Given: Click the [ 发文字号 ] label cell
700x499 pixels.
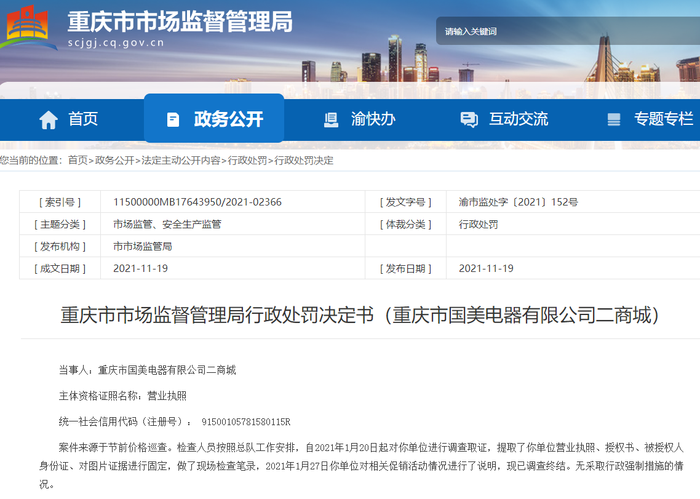Looking at the screenshot, I should tap(406, 202).
